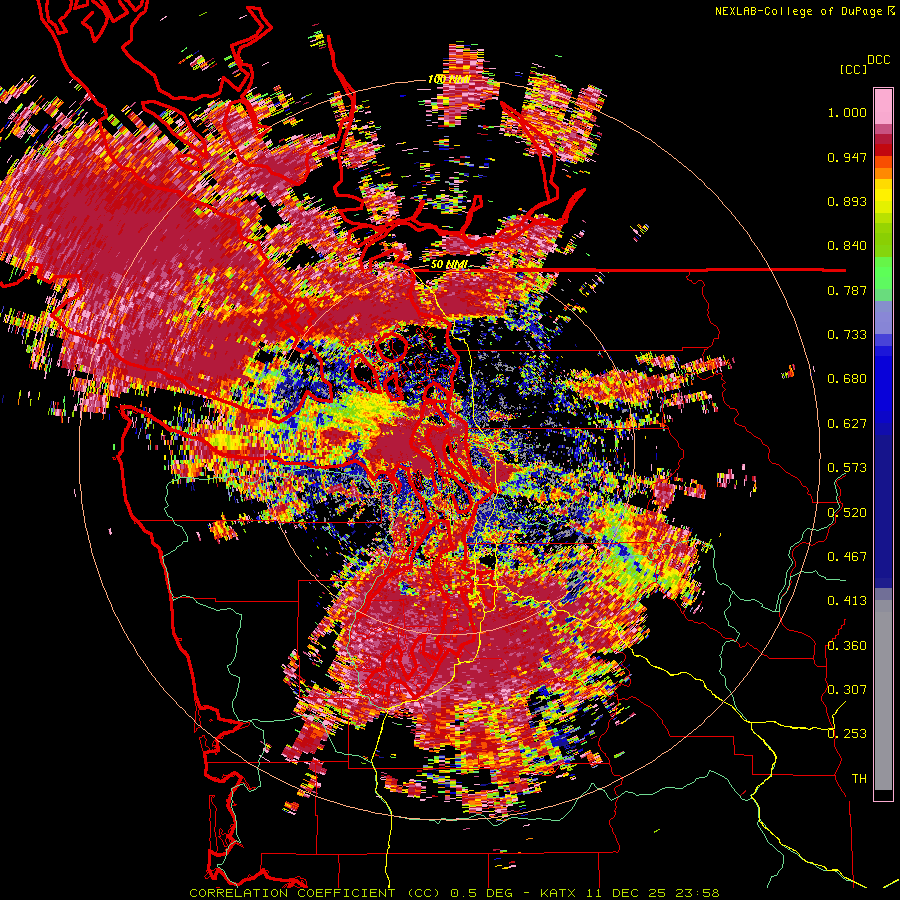
Task: Click the 0.413 color scale value
Action: [847, 601]
